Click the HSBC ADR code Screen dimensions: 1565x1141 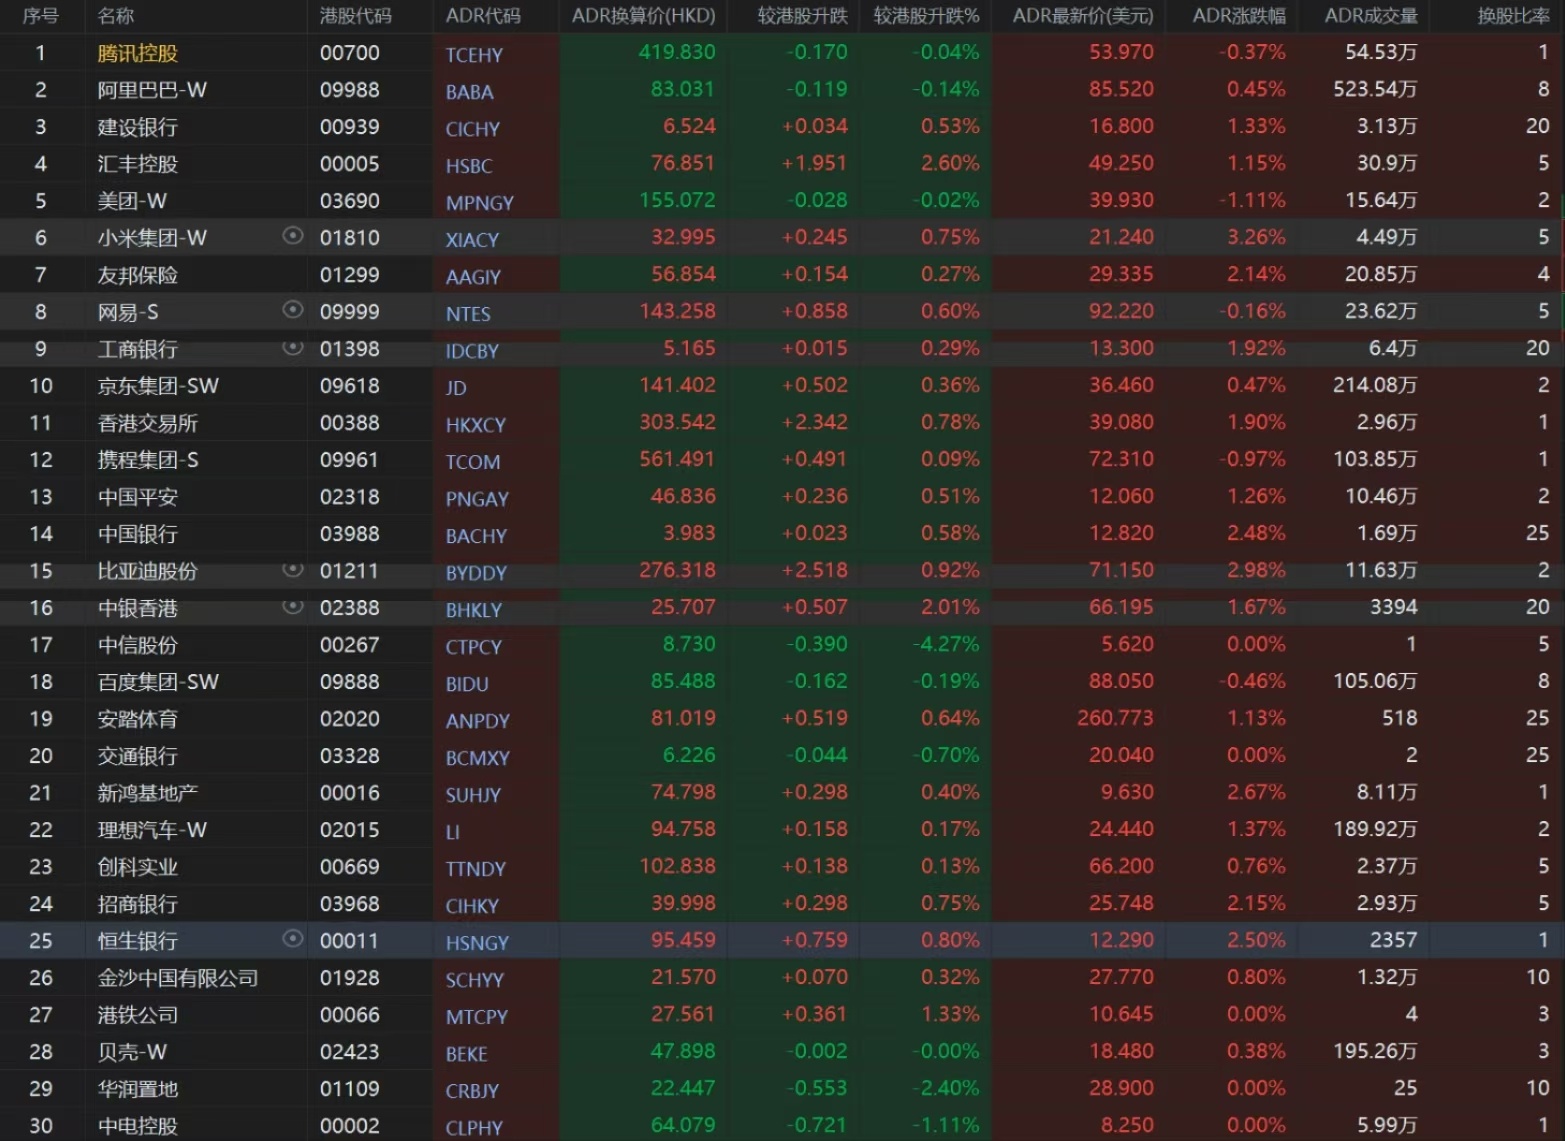[469, 166]
